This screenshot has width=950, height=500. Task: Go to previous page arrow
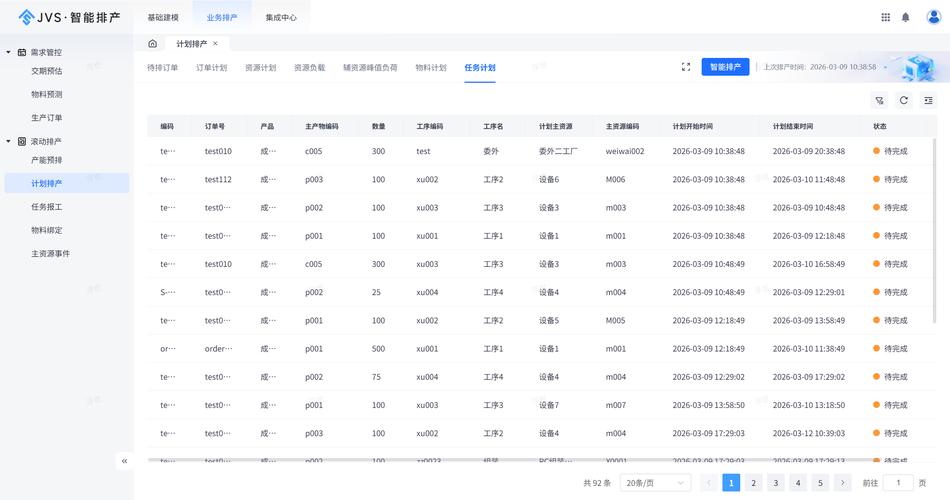pos(709,483)
